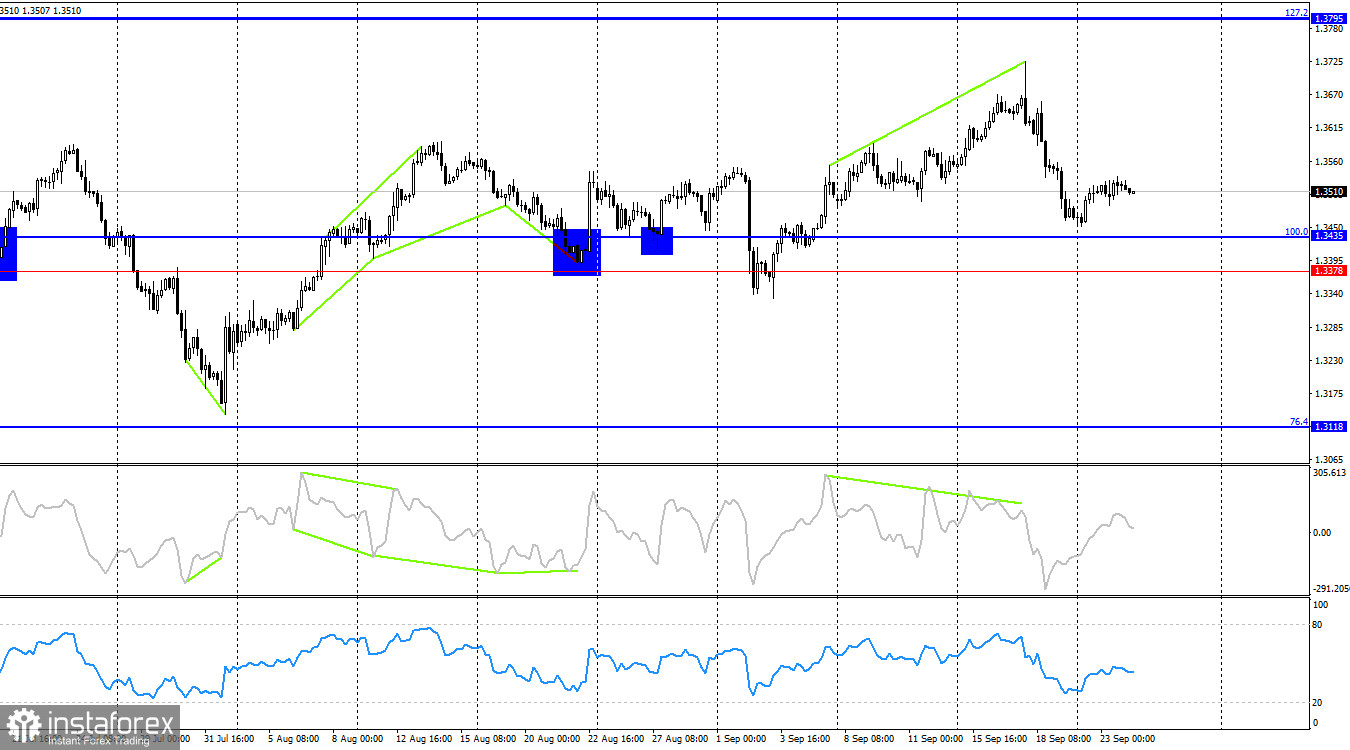Screen dimensions: 1350x750
Task: Click the 22 Aug 16:00 time label
Action: (617, 739)
